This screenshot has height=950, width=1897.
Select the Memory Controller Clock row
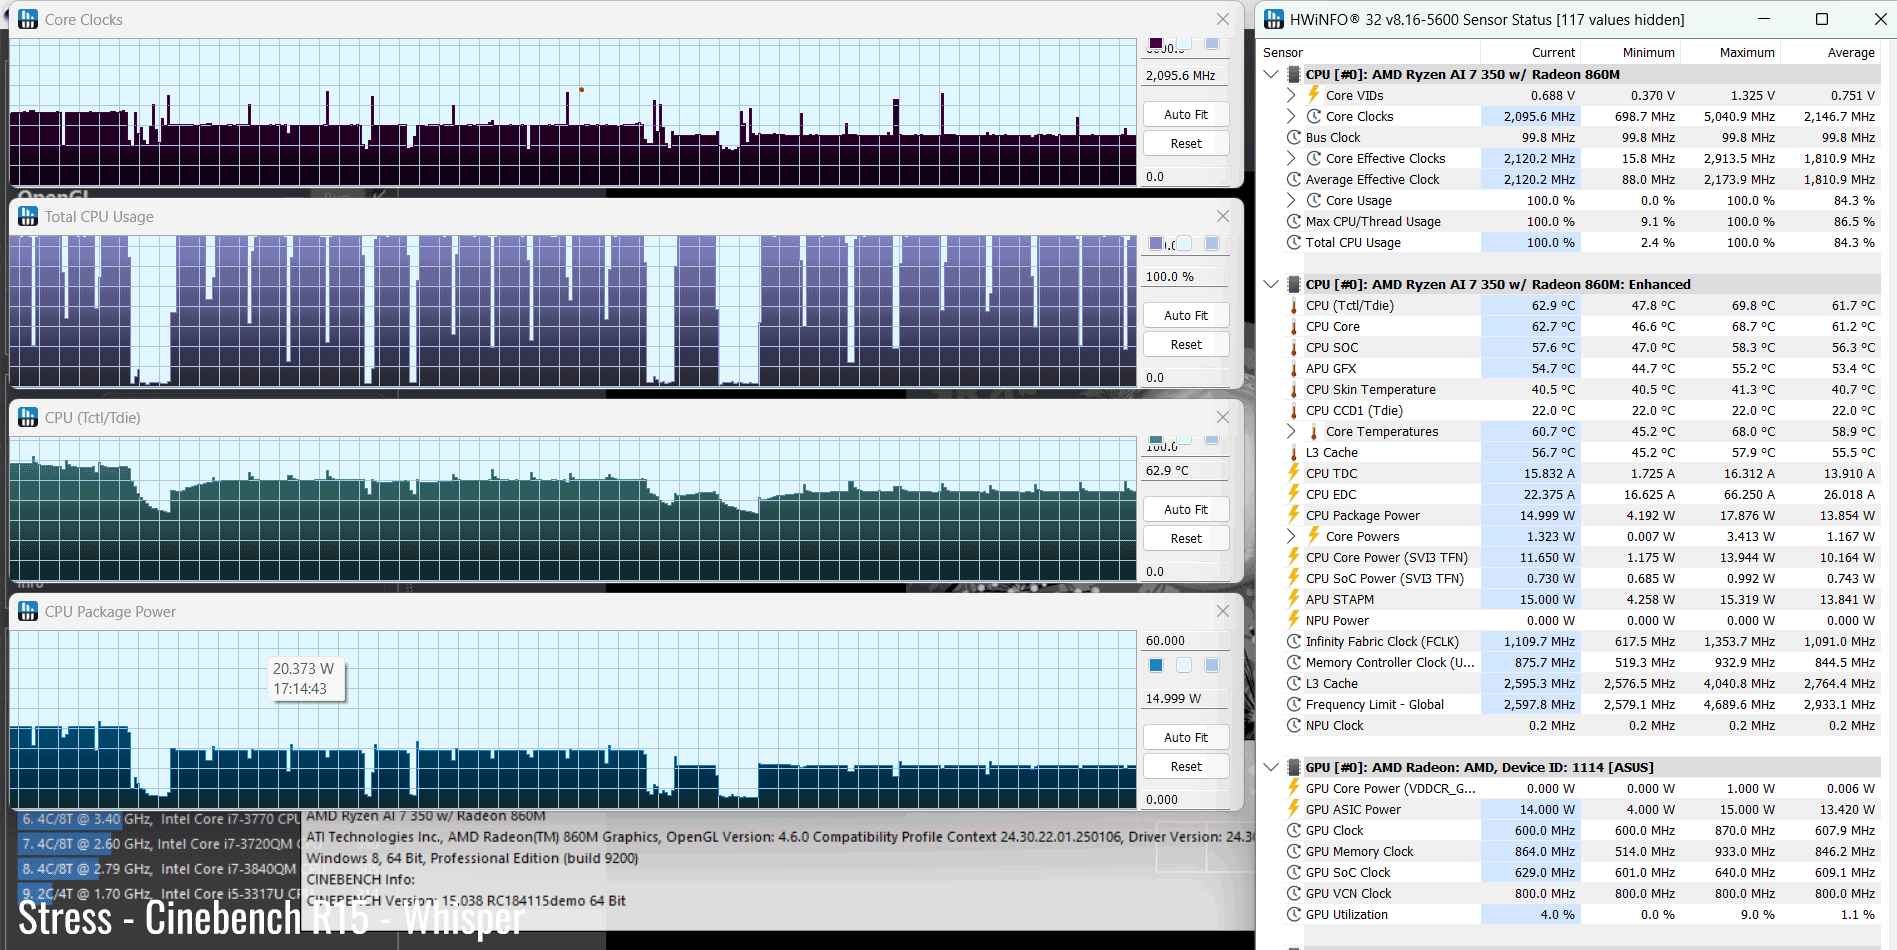point(1582,663)
